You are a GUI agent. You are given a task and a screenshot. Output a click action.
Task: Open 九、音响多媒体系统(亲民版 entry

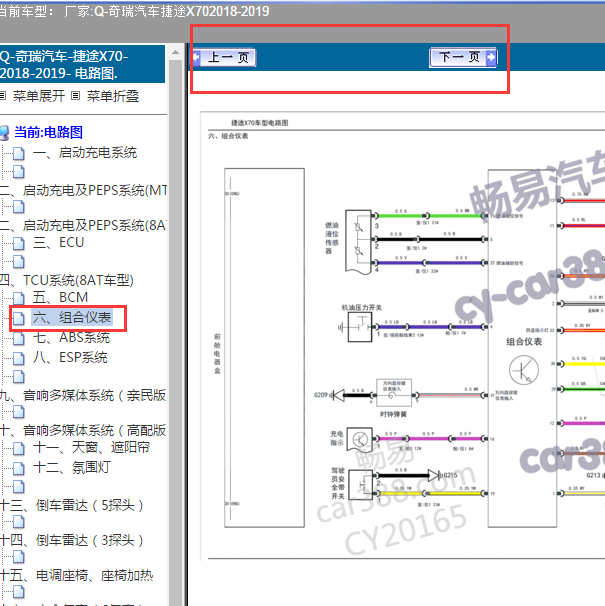click(83, 395)
